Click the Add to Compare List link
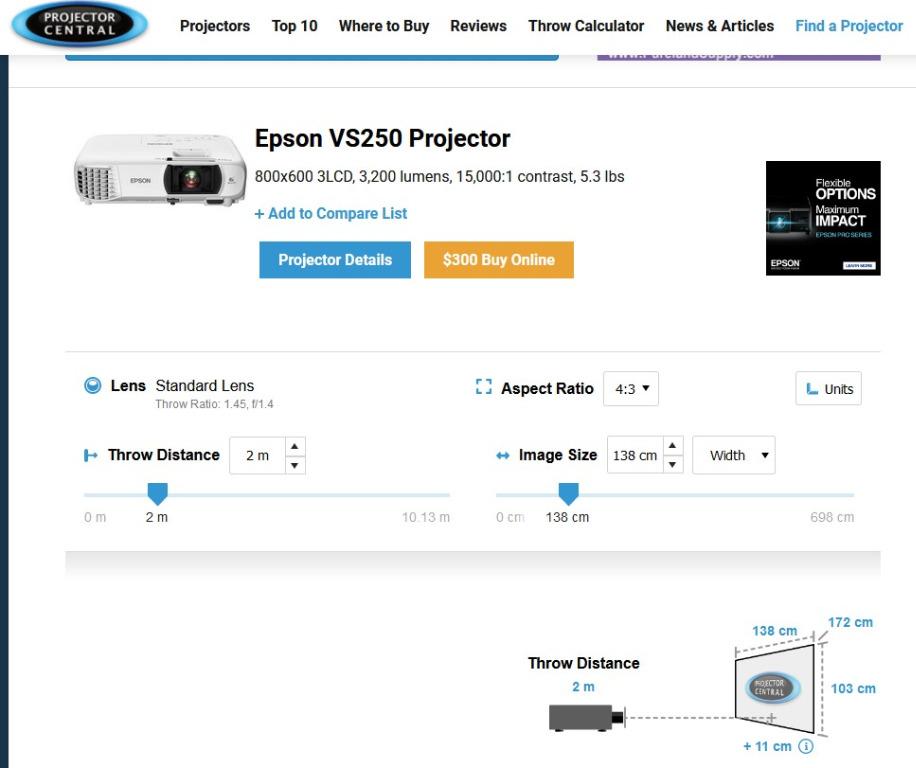Screen dimensions: 916x768 (331, 213)
